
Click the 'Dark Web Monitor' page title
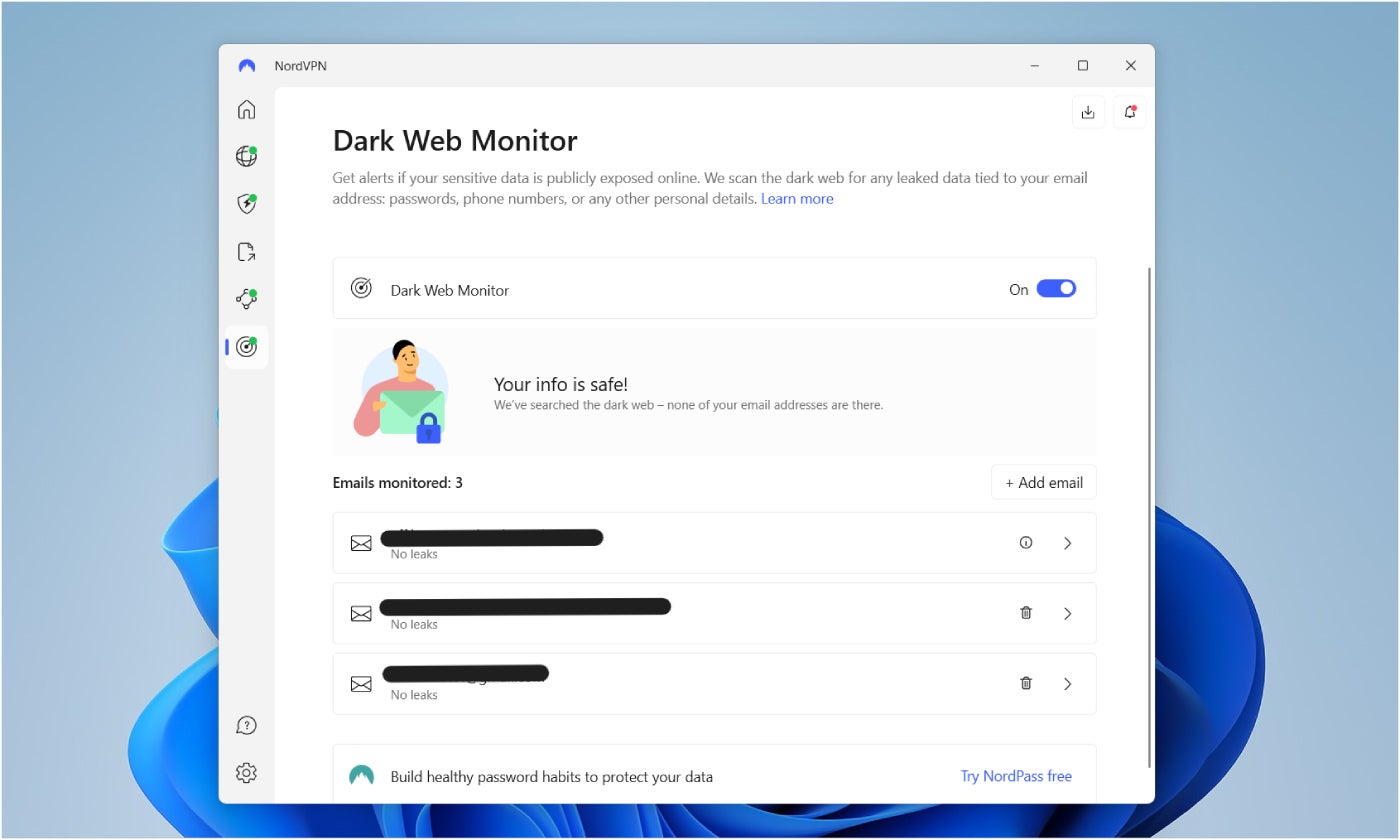click(x=455, y=140)
